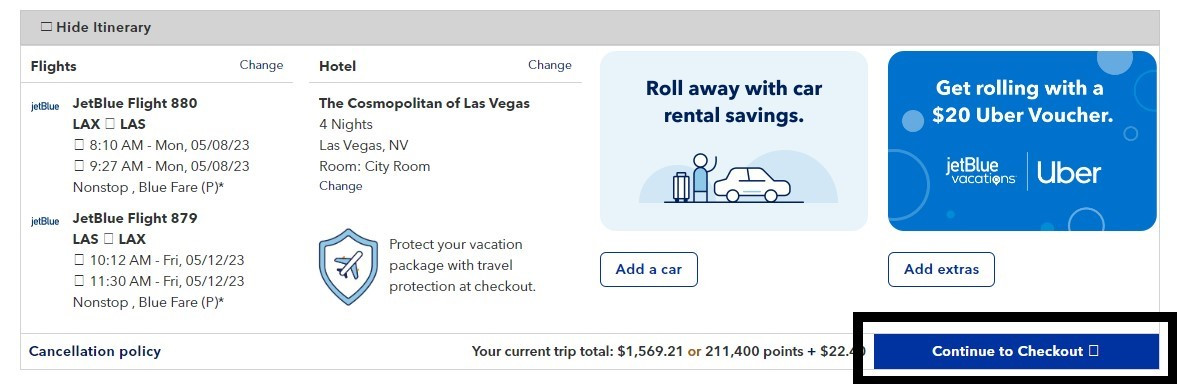This screenshot has height=384, width=1177.
Task: Click the Flights Change link
Action: [261, 65]
